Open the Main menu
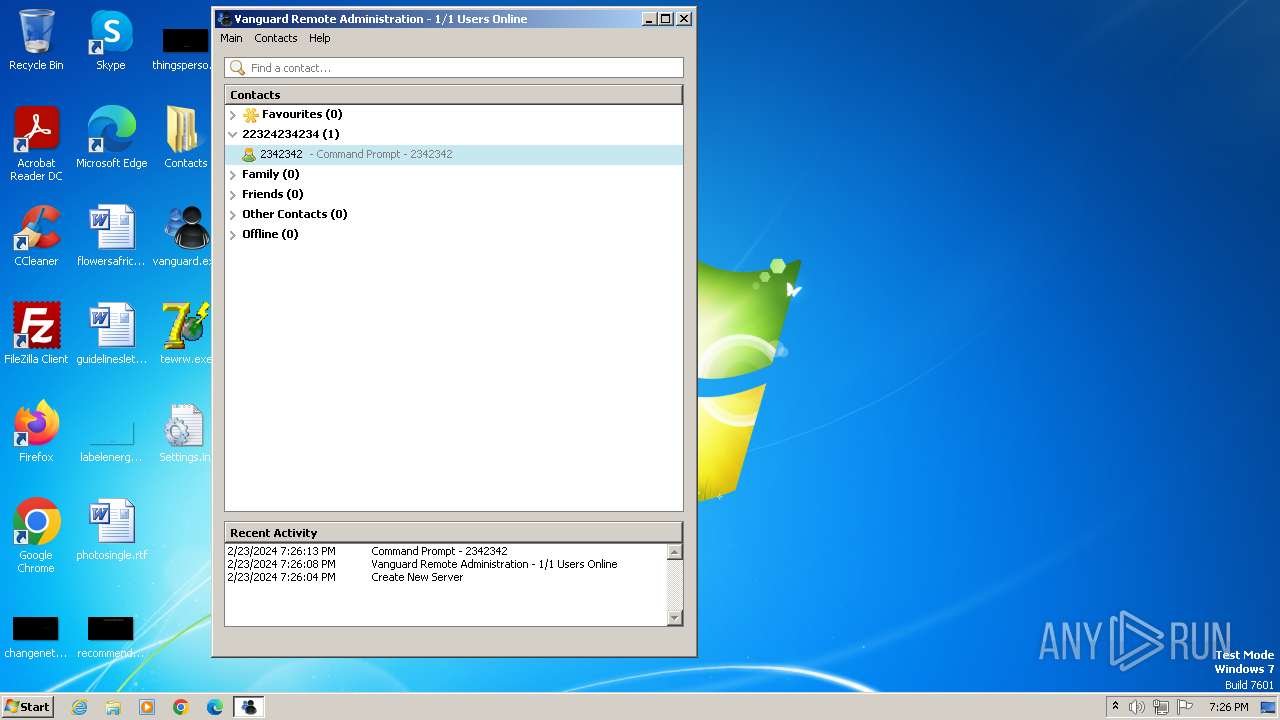1280x720 pixels. click(231, 38)
